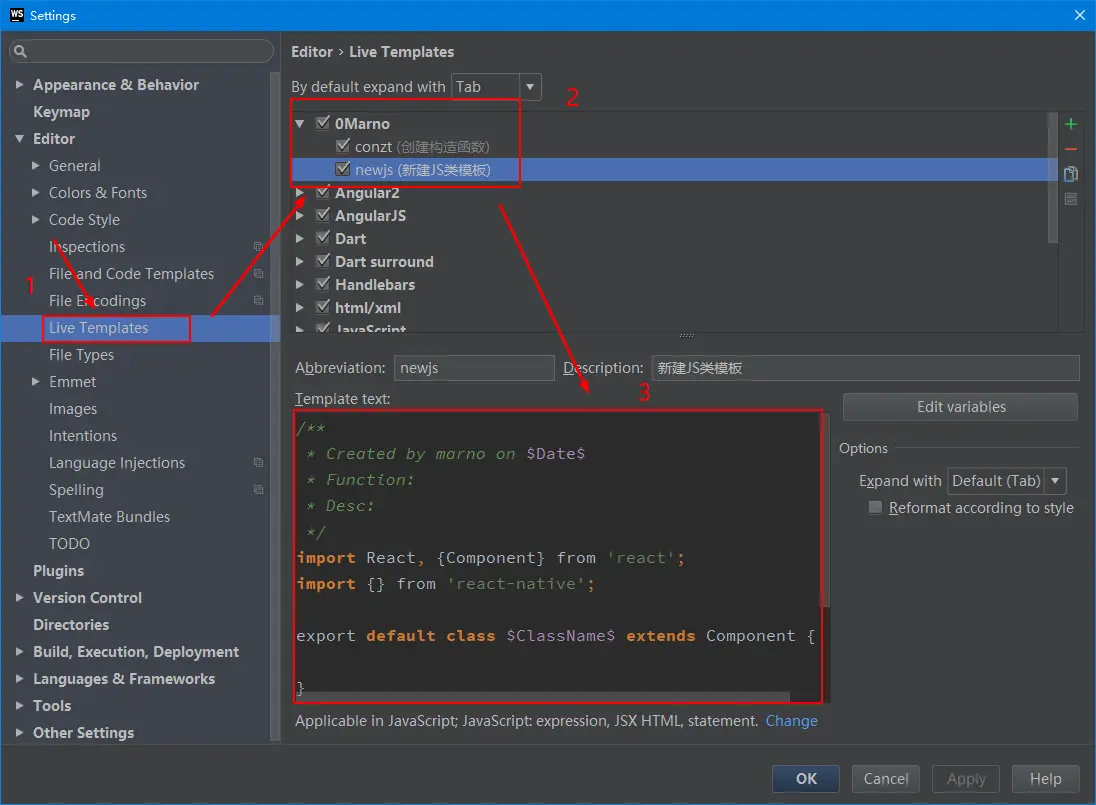Toggle the conzt template checkbox

click(x=342, y=146)
